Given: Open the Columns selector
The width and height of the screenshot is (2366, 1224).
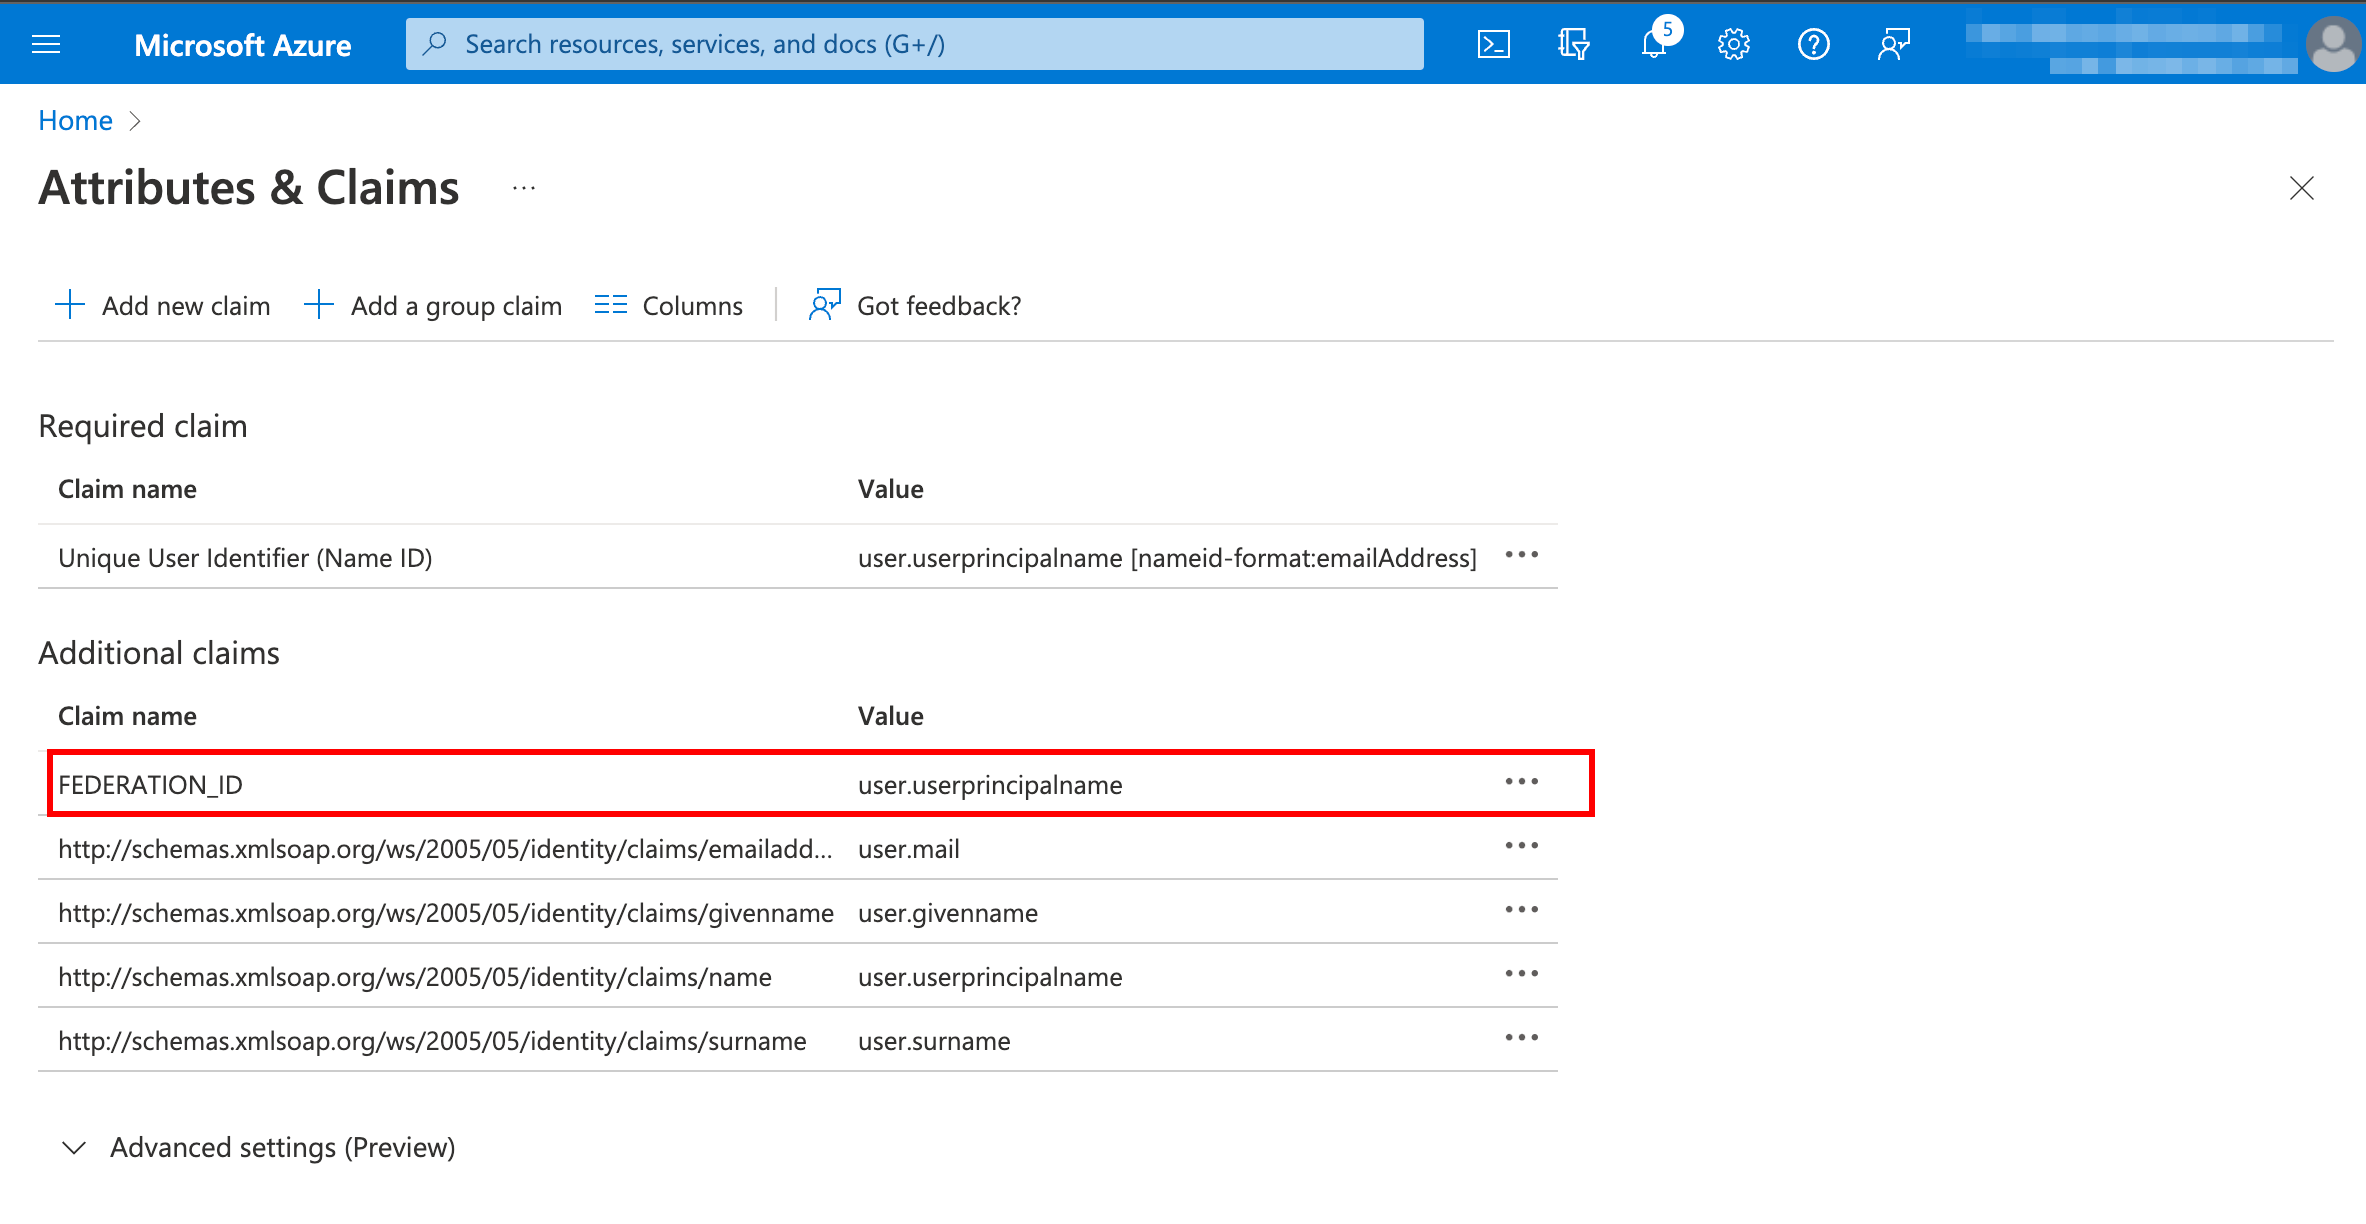Looking at the screenshot, I should (668, 305).
